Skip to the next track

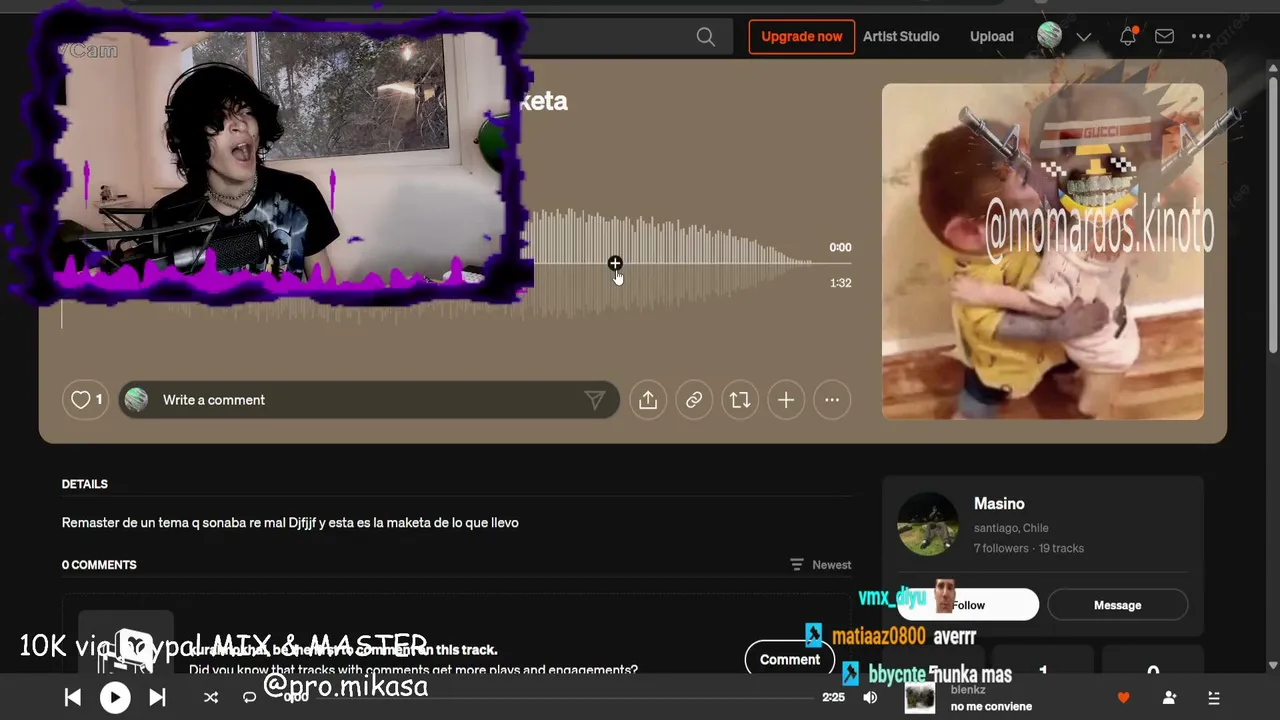click(x=157, y=698)
